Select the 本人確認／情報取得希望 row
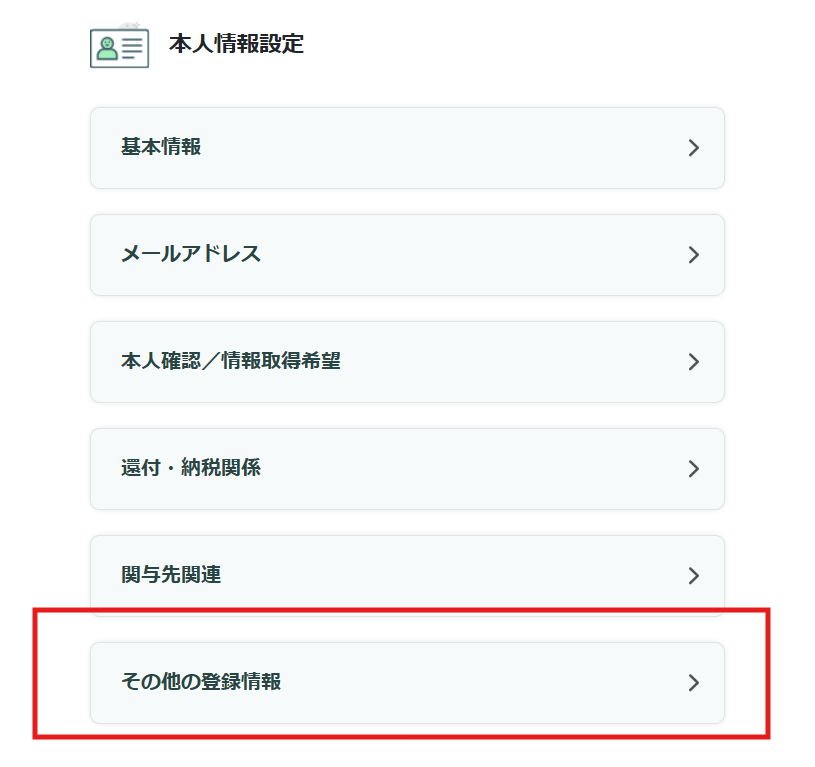The height and width of the screenshot is (767, 815). click(x=407, y=362)
